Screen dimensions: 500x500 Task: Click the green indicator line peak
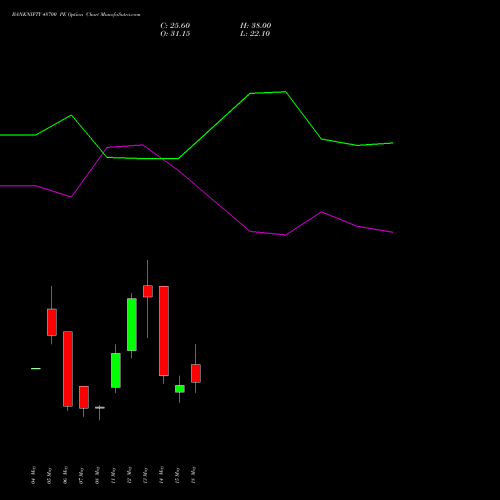pos(285,92)
